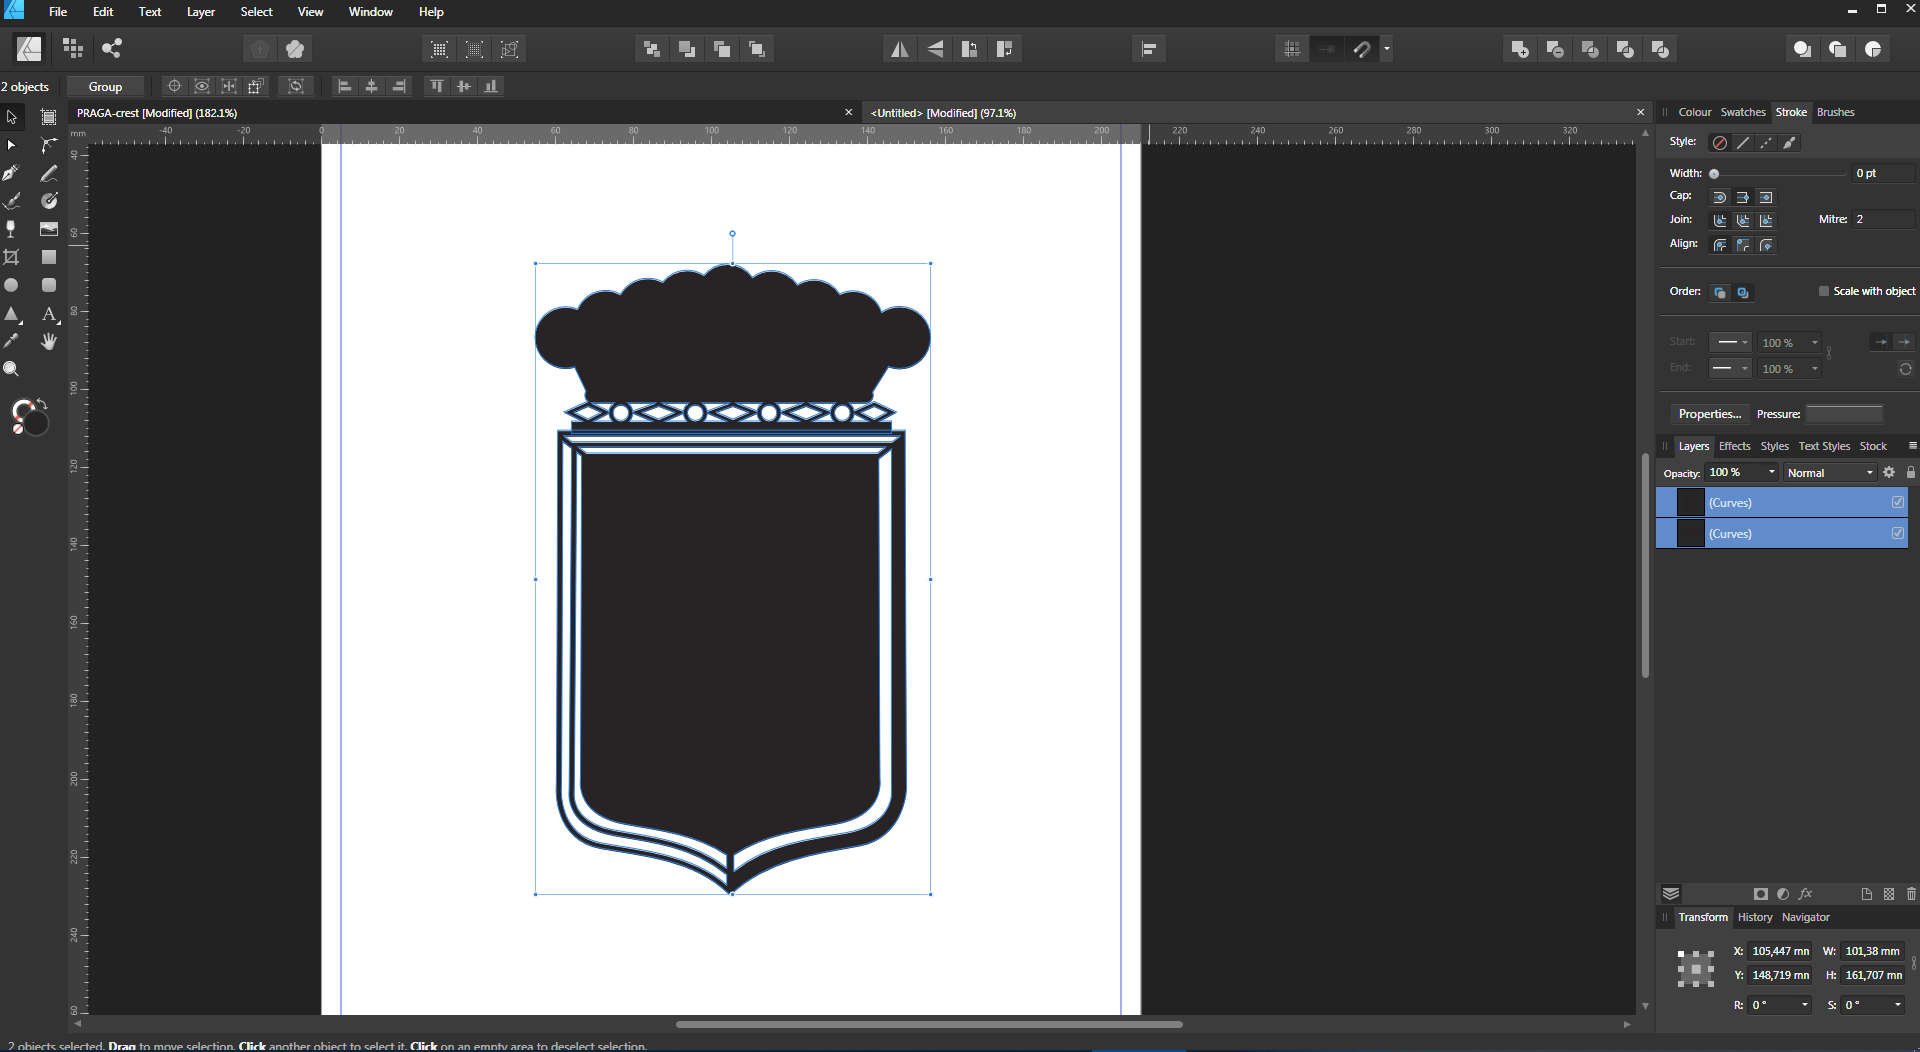
Task: Choose the Pencil tool
Action: click(49, 173)
